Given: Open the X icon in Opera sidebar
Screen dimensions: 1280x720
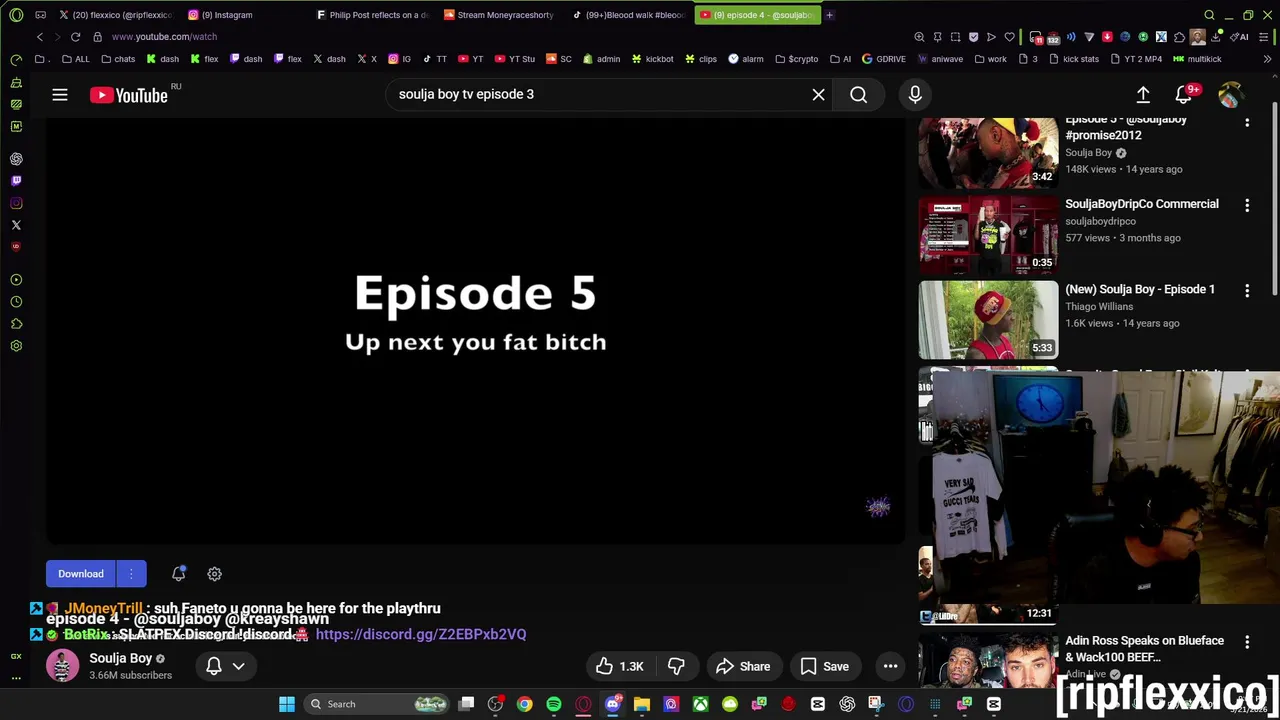Looking at the screenshot, I should (16, 225).
